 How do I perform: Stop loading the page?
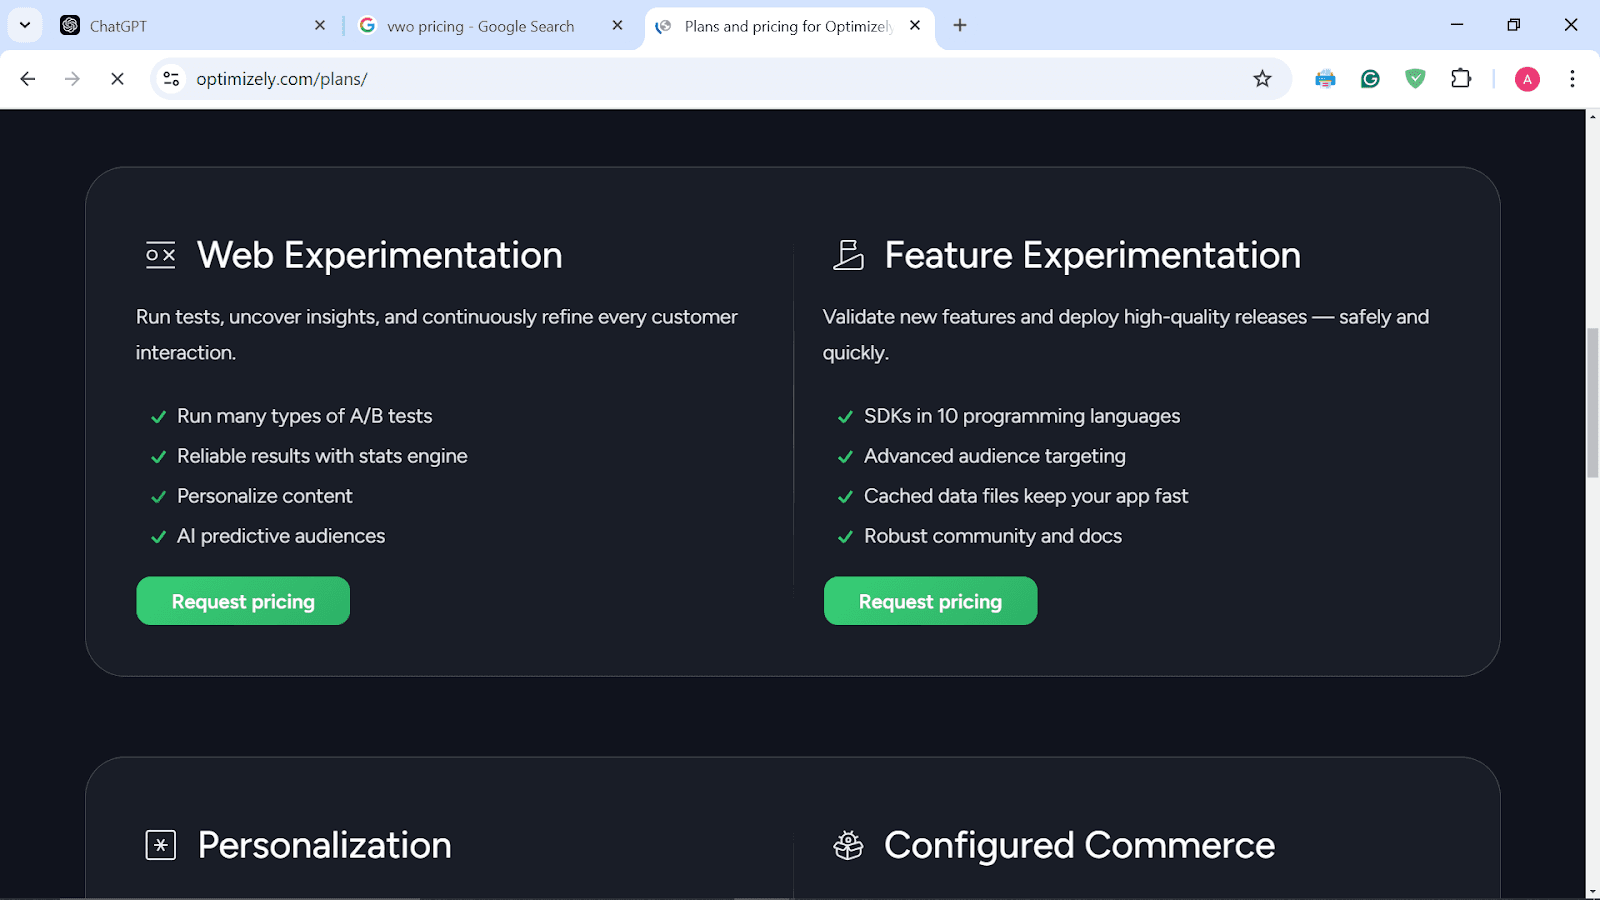(x=117, y=79)
